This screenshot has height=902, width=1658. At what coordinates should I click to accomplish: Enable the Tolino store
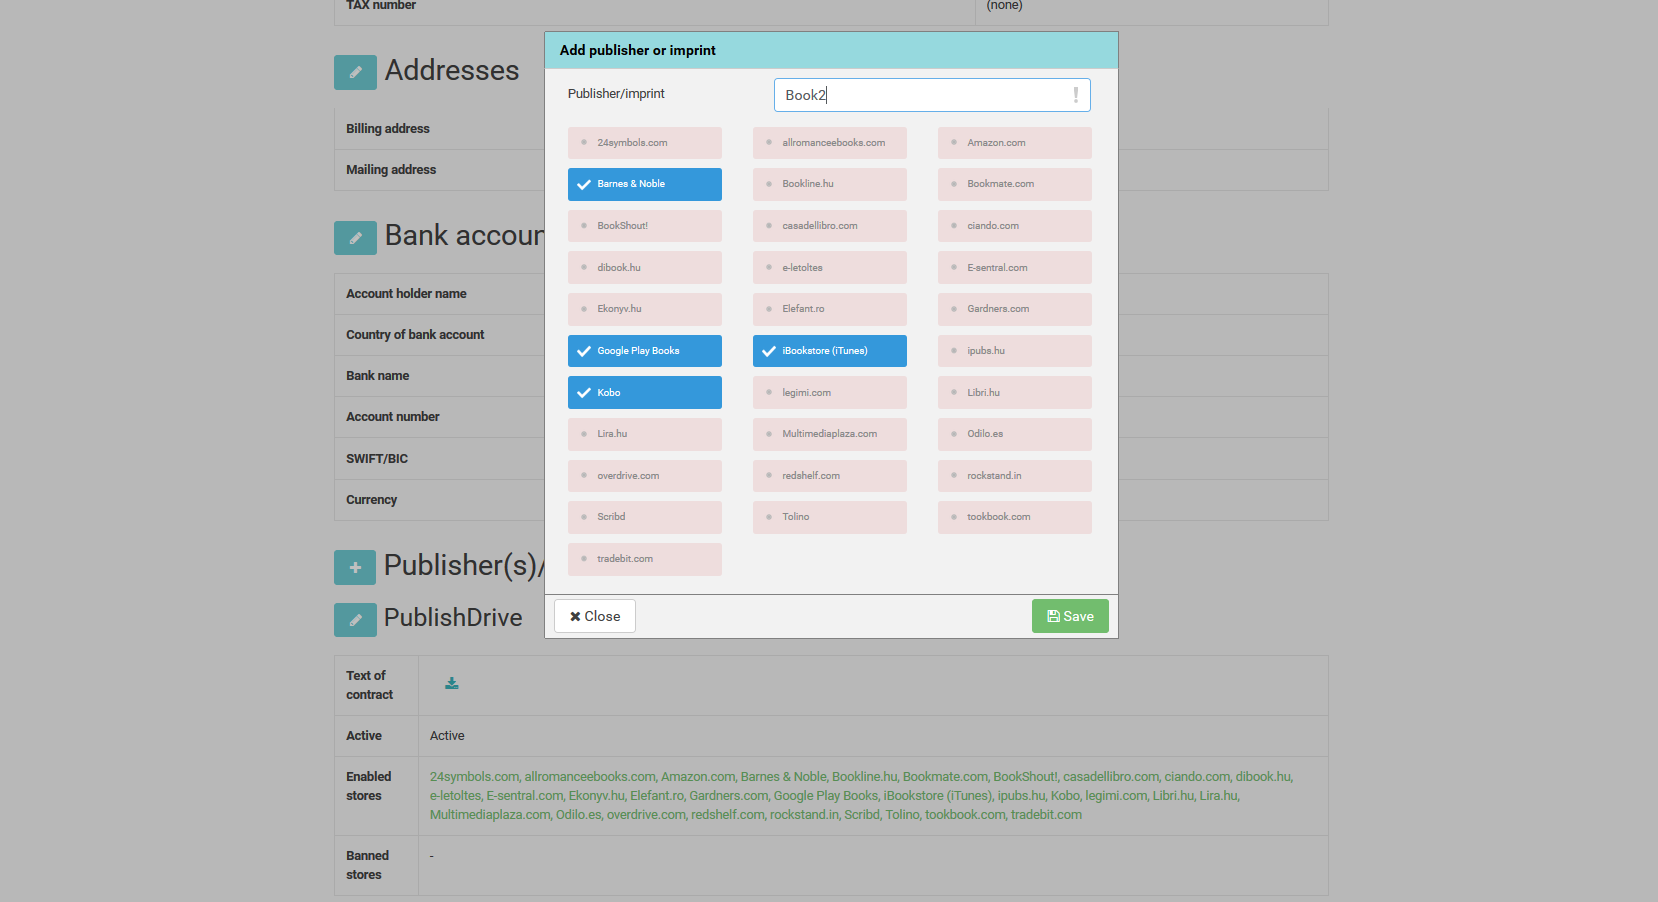830,517
